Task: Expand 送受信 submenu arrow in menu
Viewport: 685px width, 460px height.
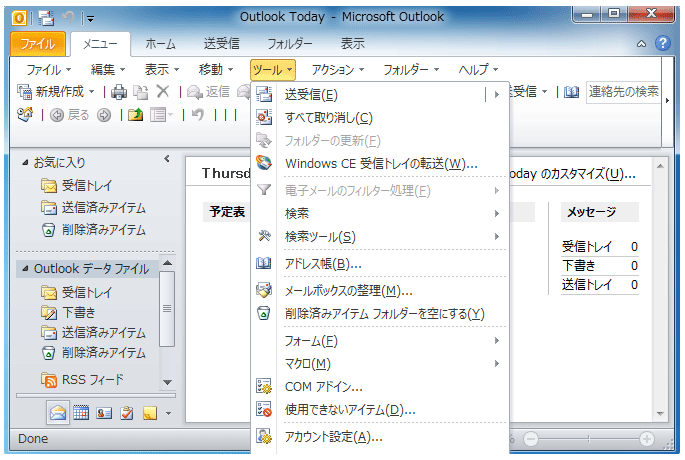Action: point(497,94)
